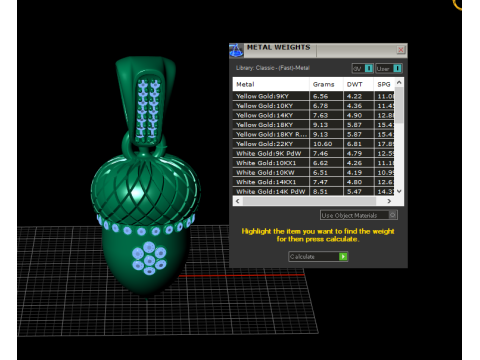480x360 pixels.
Task: Select the Yellow Gold:9KY row
Action: (x=313, y=96)
